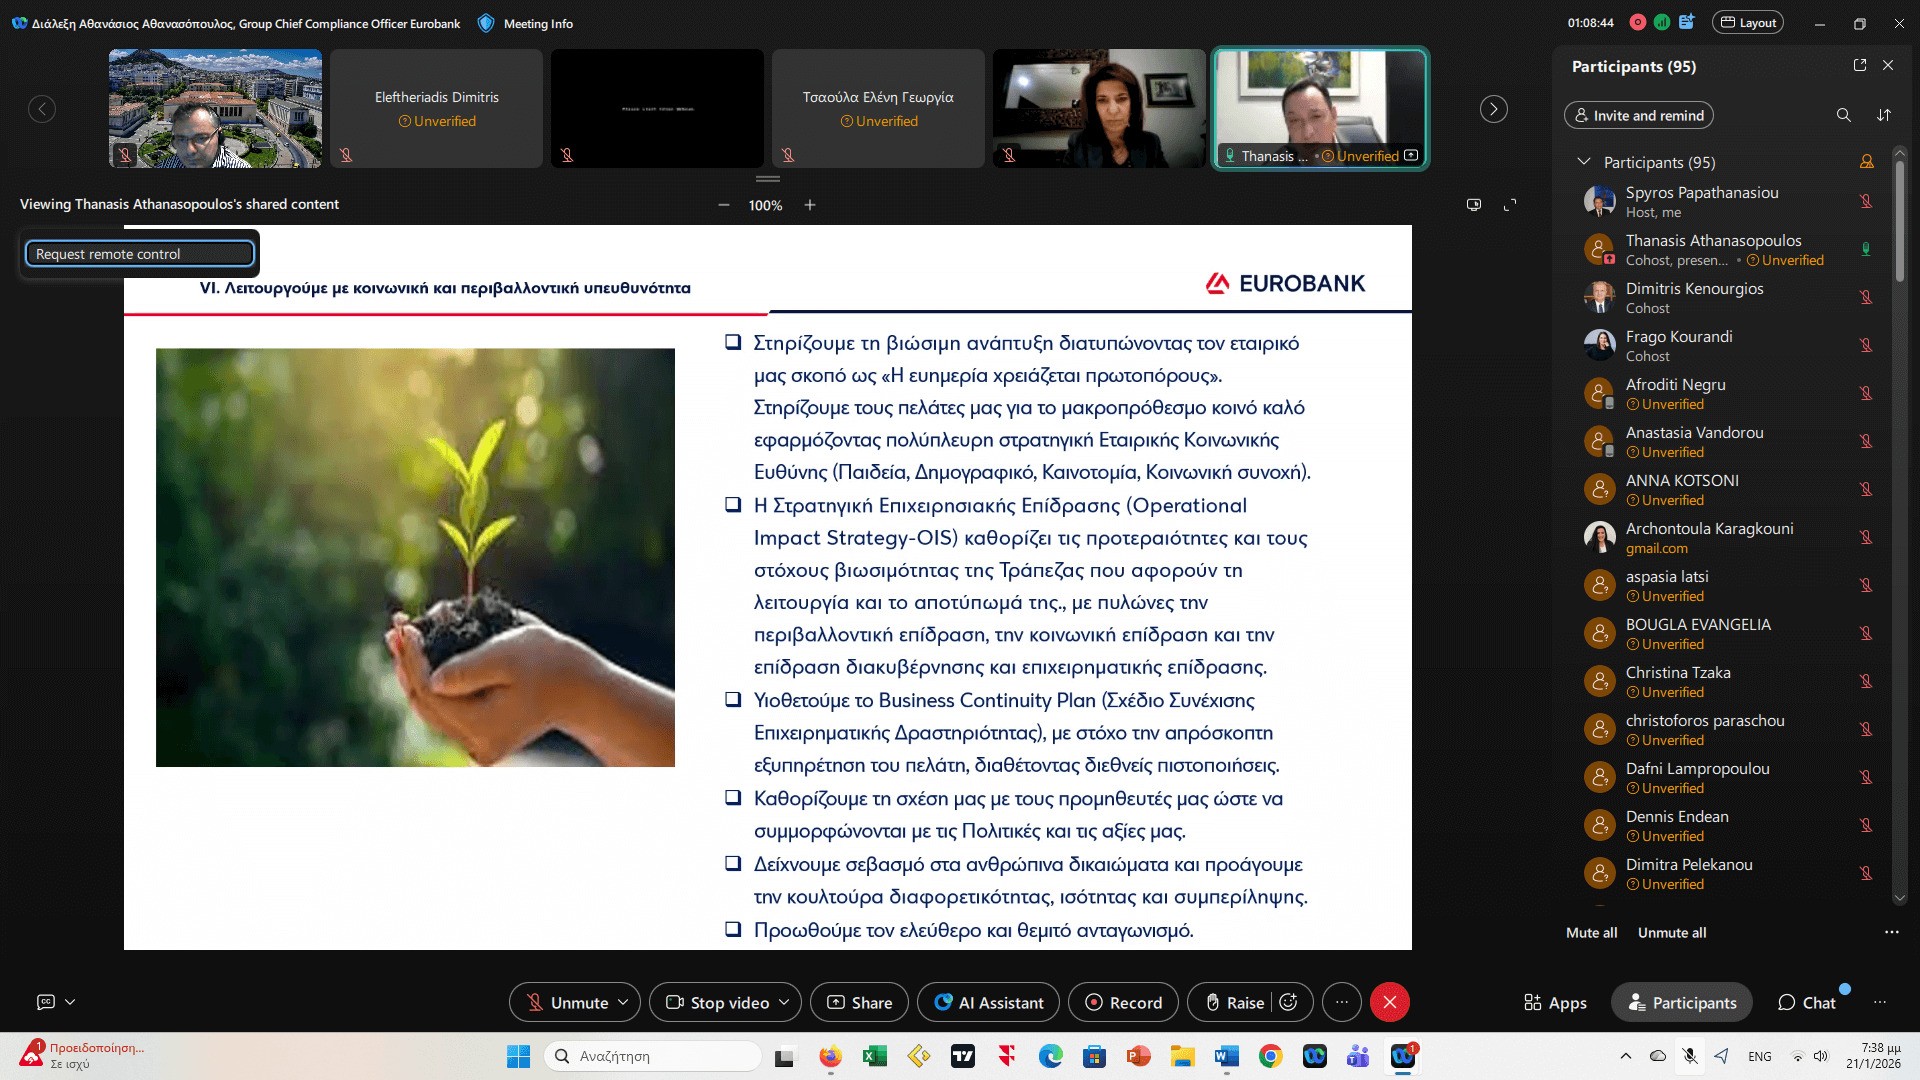Show the previous video thumbnails
The width and height of the screenshot is (1920, 1080).
[x=42, y=109]
